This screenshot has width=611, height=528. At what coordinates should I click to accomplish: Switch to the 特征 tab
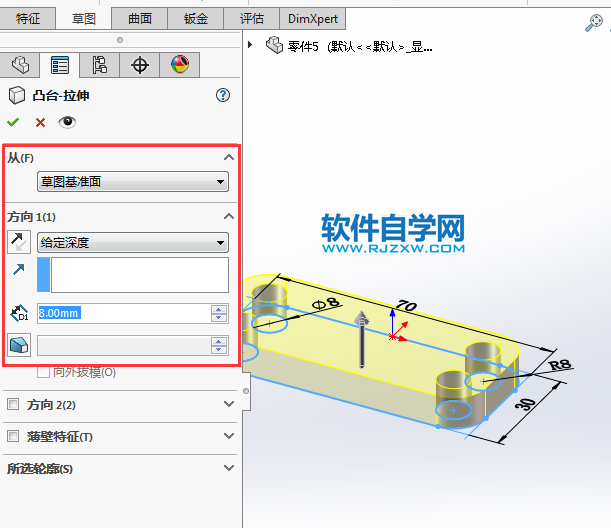click(x=28, y=18)
